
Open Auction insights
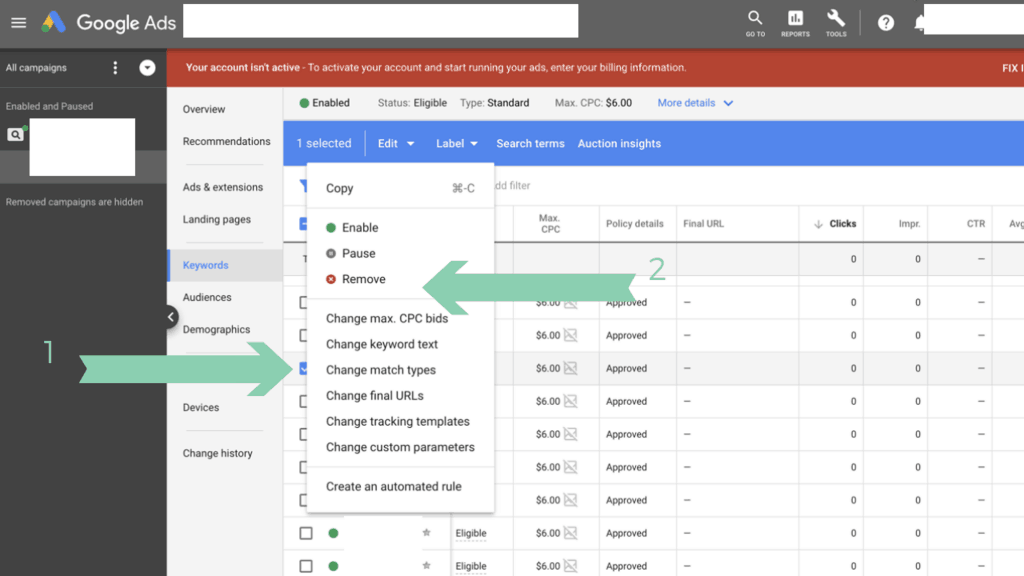pos(619,143)
